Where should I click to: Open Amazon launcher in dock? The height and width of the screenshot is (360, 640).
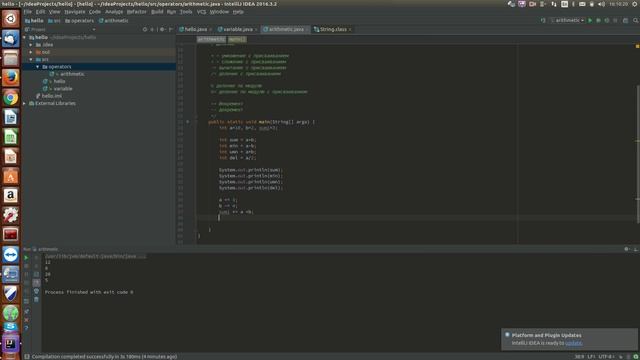(11, 196)
